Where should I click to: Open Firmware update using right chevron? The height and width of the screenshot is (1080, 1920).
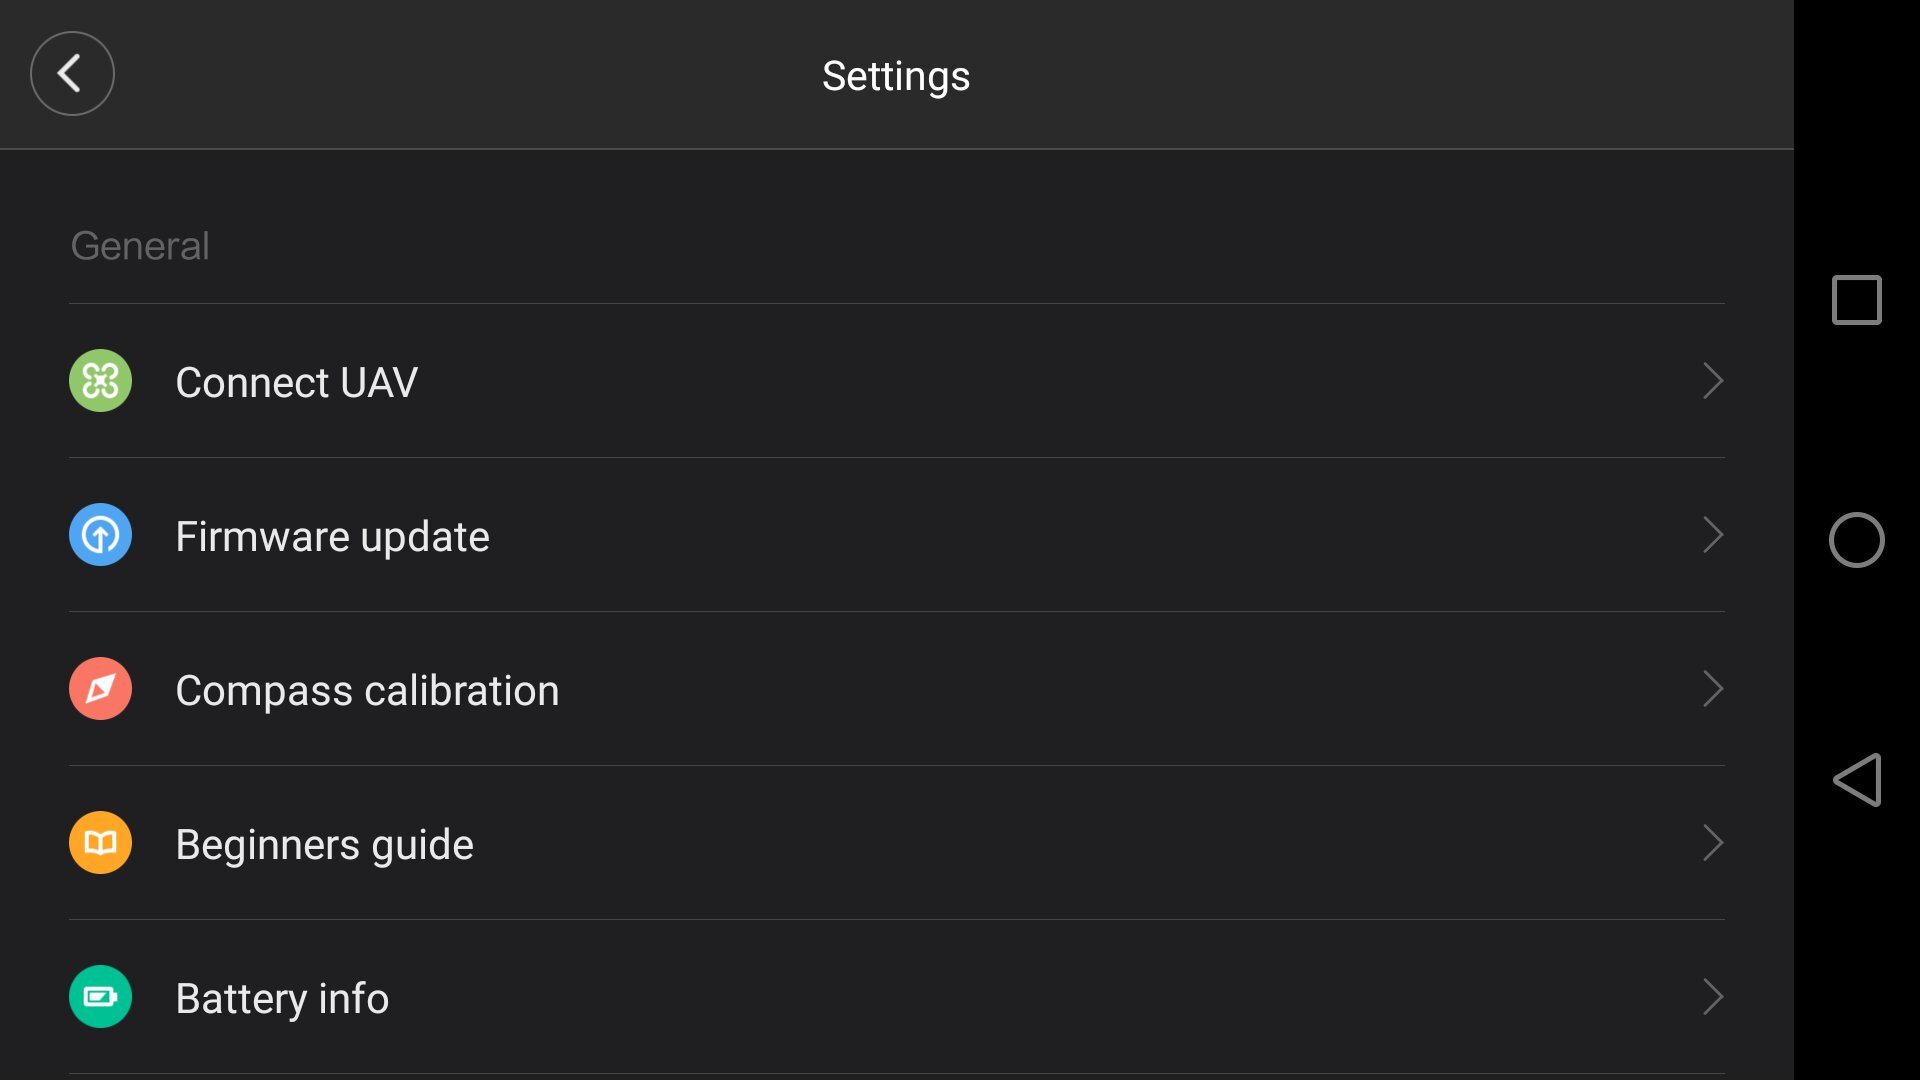point(1712,535)
